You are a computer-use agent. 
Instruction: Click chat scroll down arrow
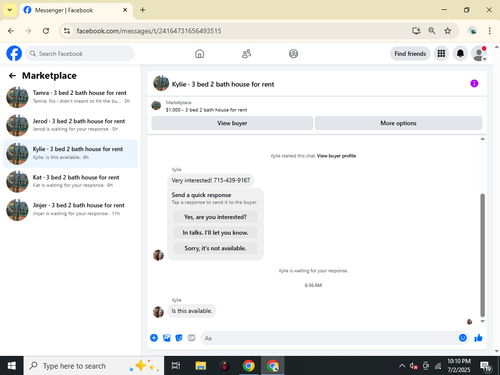click(482, 321)
